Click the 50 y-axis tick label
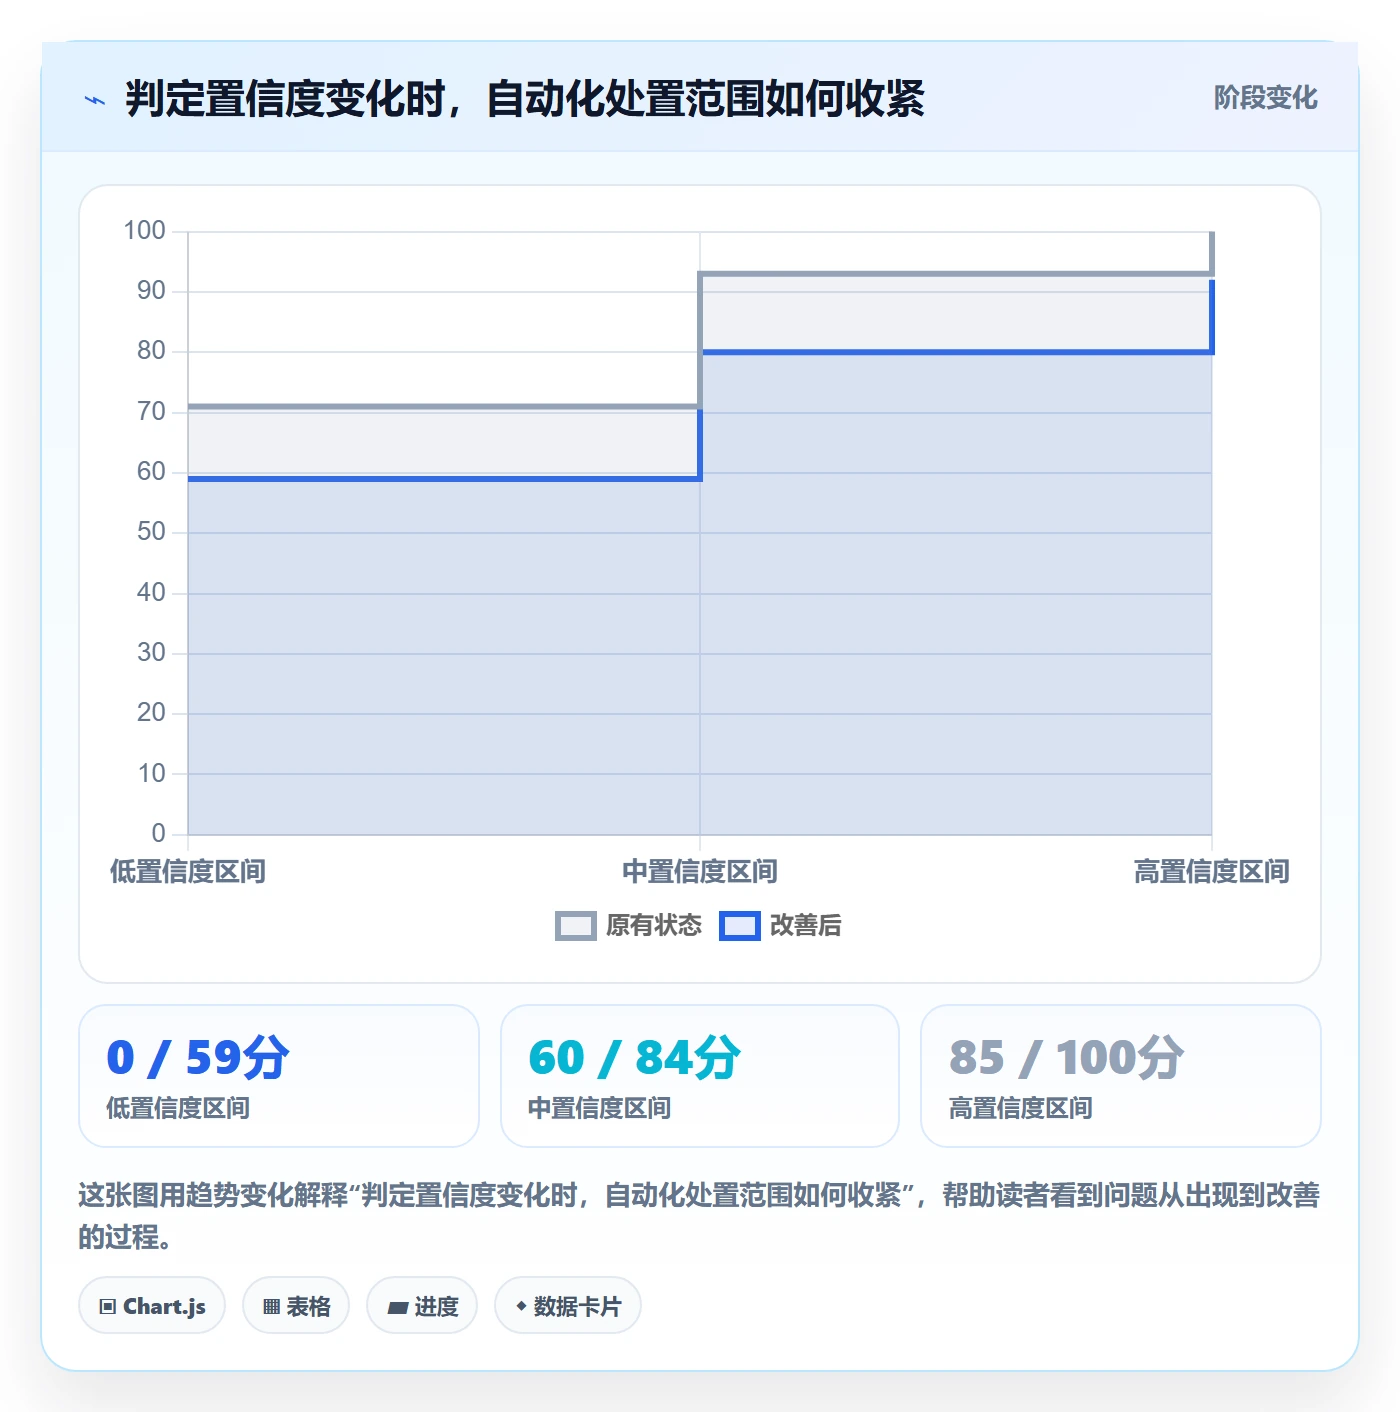The height and width of the screenshot is (1412, 1400). tap(151, 532)
